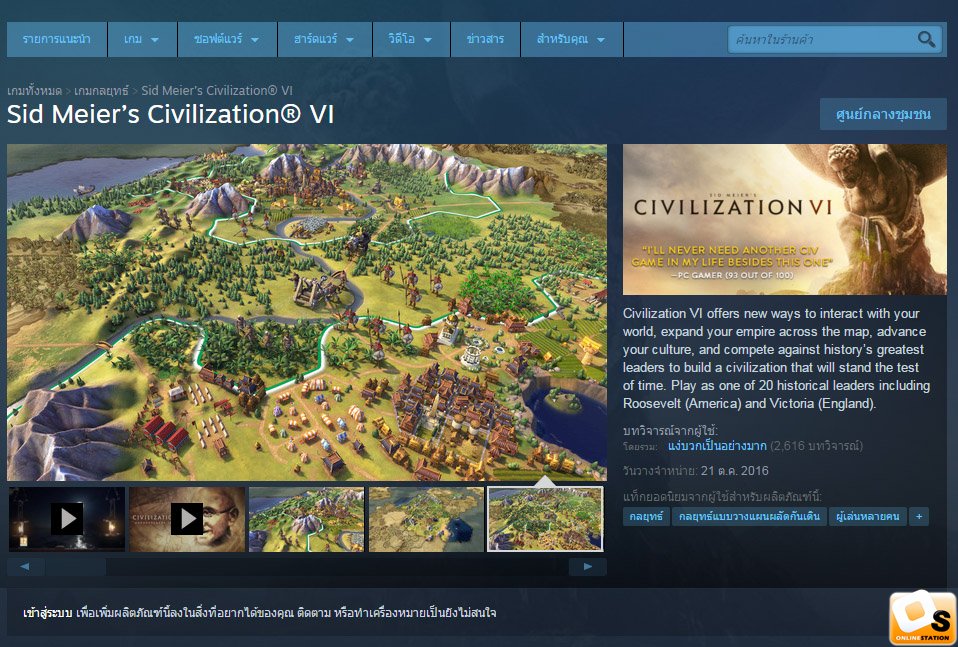Expand the เกม dropdown menu
Image resolution: width=958 pixels, height=647 pixels.
[142, 39]
